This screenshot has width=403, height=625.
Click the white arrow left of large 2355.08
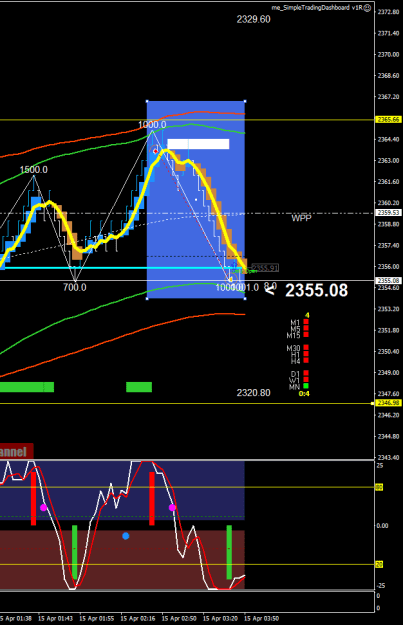[271, 291]
